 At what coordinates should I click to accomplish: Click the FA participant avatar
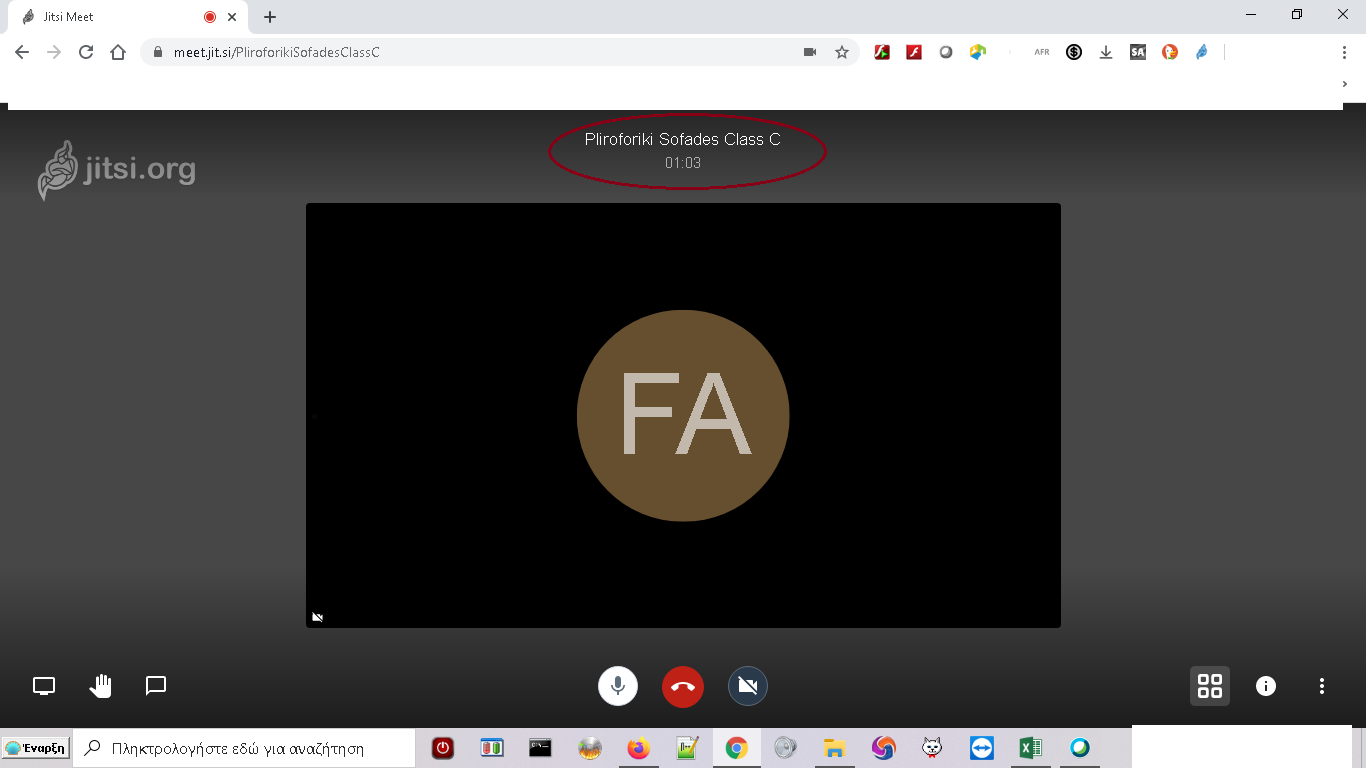[x=683, y=415]
